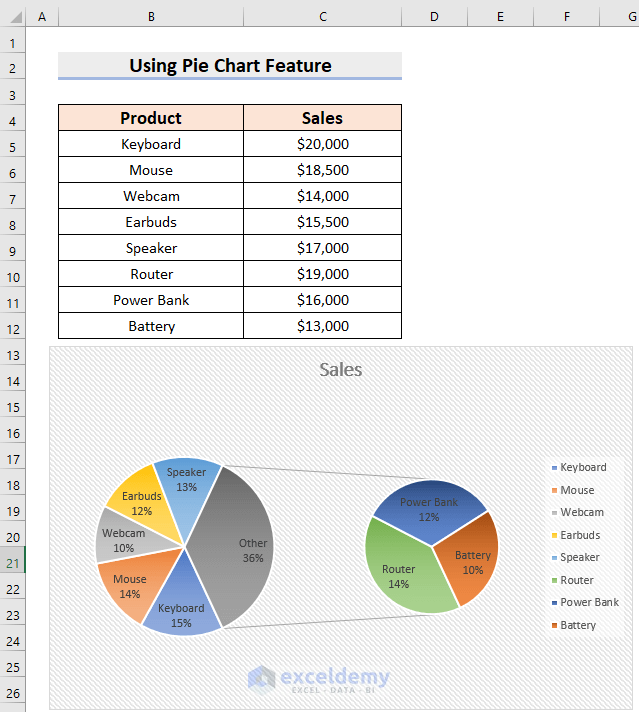The height and width of the screenshot is (712, 639).
Task: Click the Keyboard legend color marker
Action: pos(554,468)
